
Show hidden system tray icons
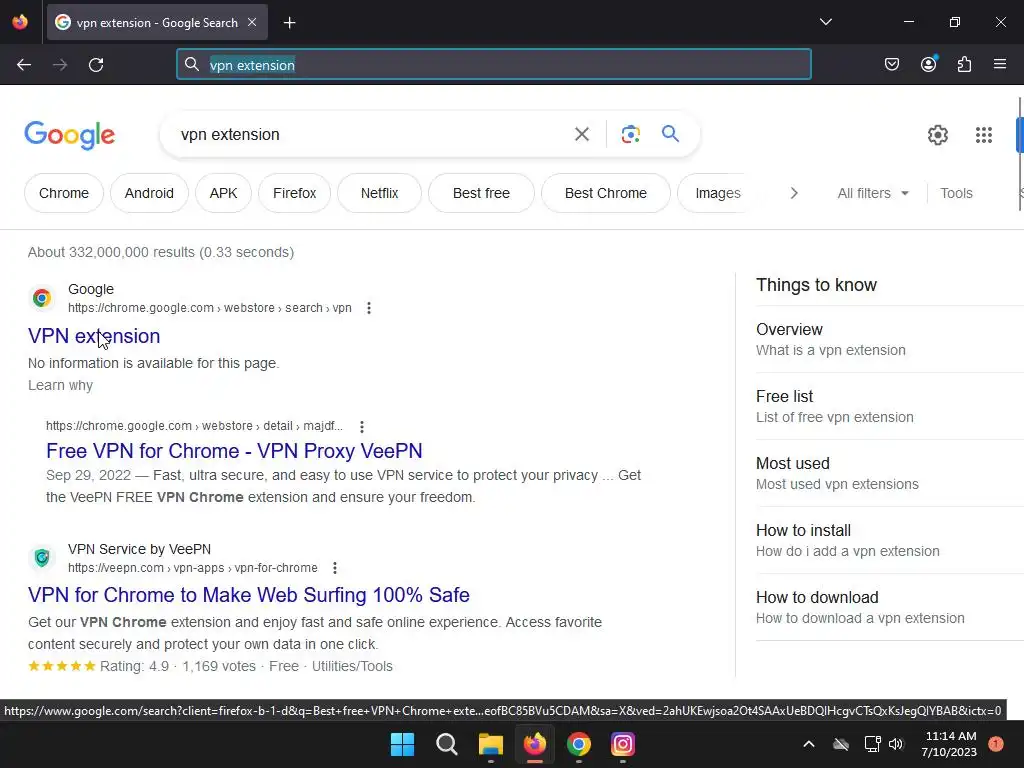(x=808, y=744)
